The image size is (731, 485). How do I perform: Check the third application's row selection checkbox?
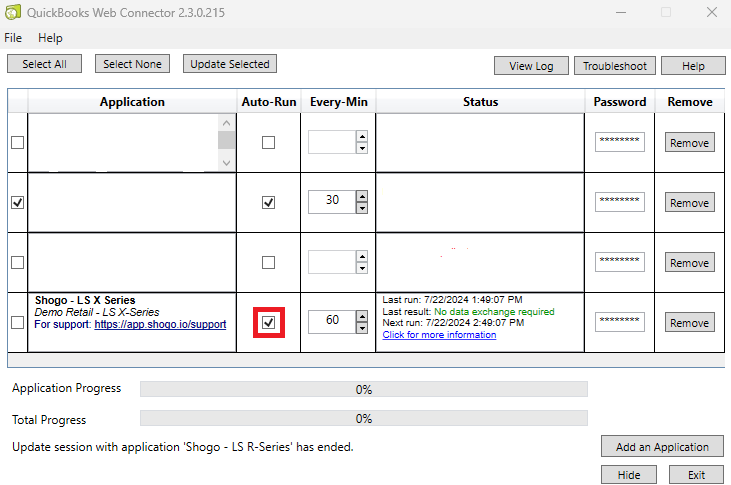tap(18, 263)
